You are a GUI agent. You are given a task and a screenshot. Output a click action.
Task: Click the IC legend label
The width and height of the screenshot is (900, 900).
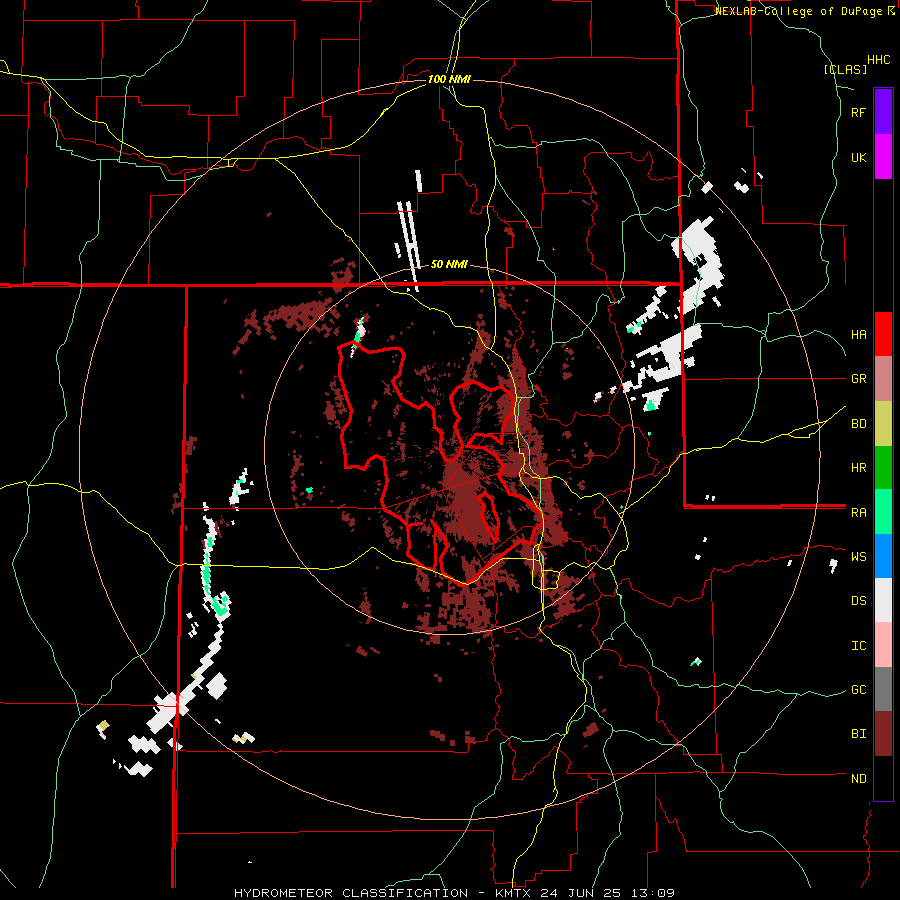pos(858,646)
